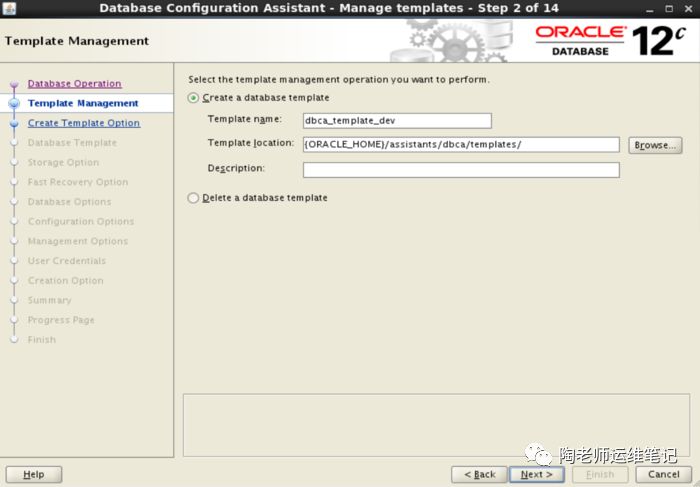Click the Creation Option step text
This screenshot has height=487, width=700.
65,280
